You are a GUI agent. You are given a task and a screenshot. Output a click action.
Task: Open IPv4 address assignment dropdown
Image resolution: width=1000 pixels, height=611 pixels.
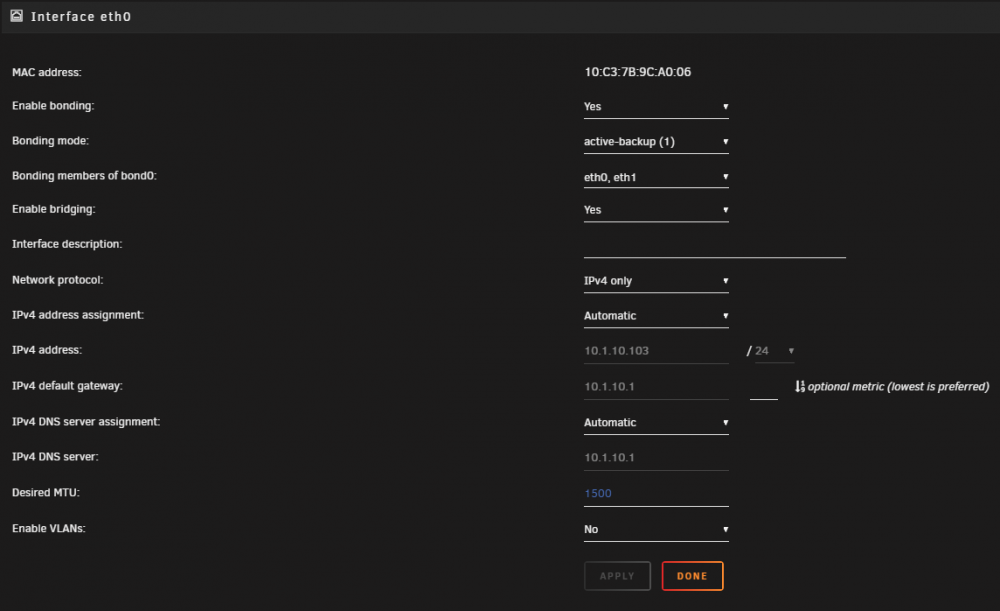pos(656,316)
